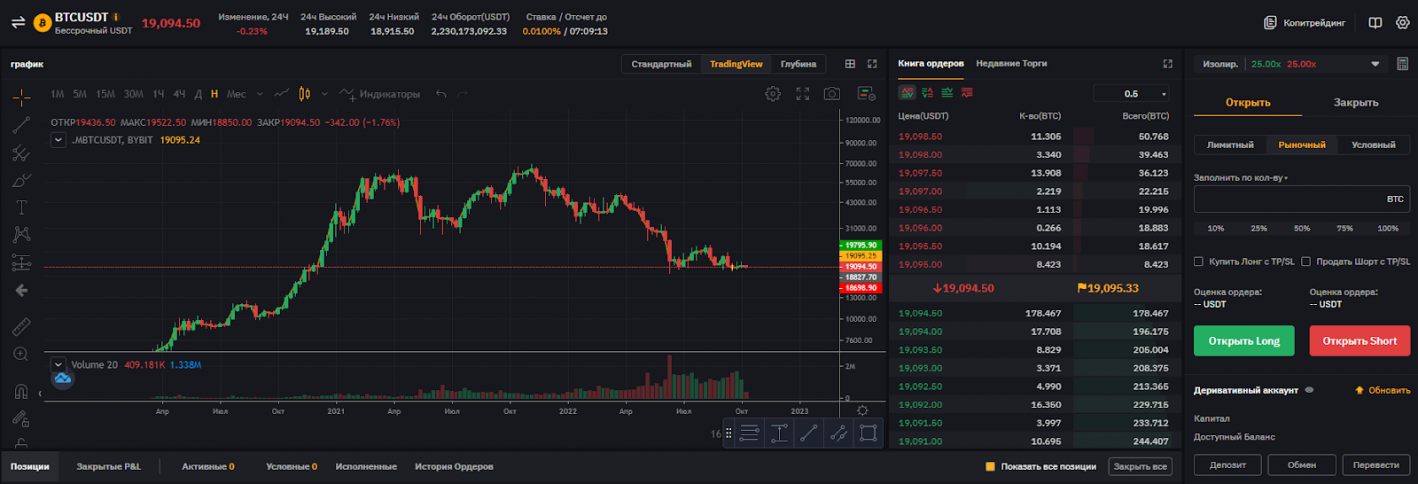Image resolution: width=1418 pixels, height=484 pixels.
Task: Switch to the Закрыть tab
Action: 1356,102
